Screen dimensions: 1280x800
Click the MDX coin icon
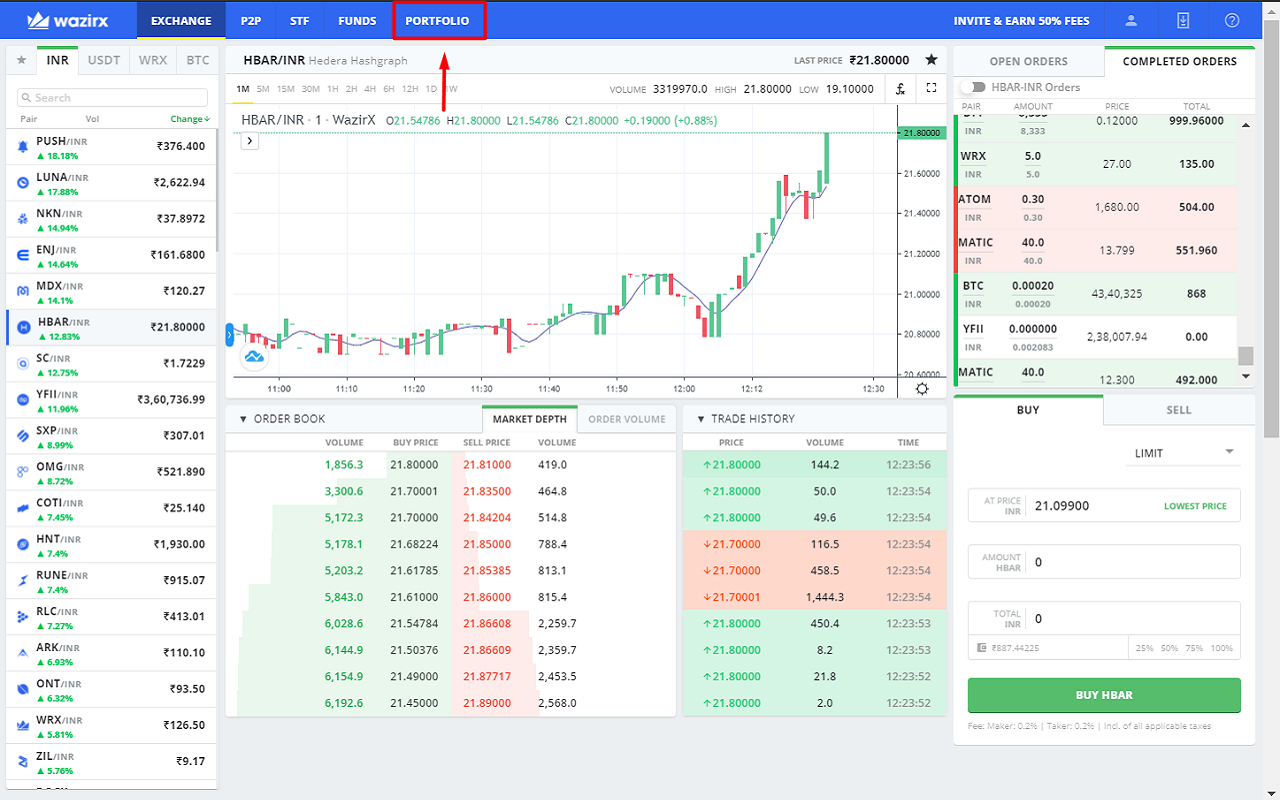(23, 291)
